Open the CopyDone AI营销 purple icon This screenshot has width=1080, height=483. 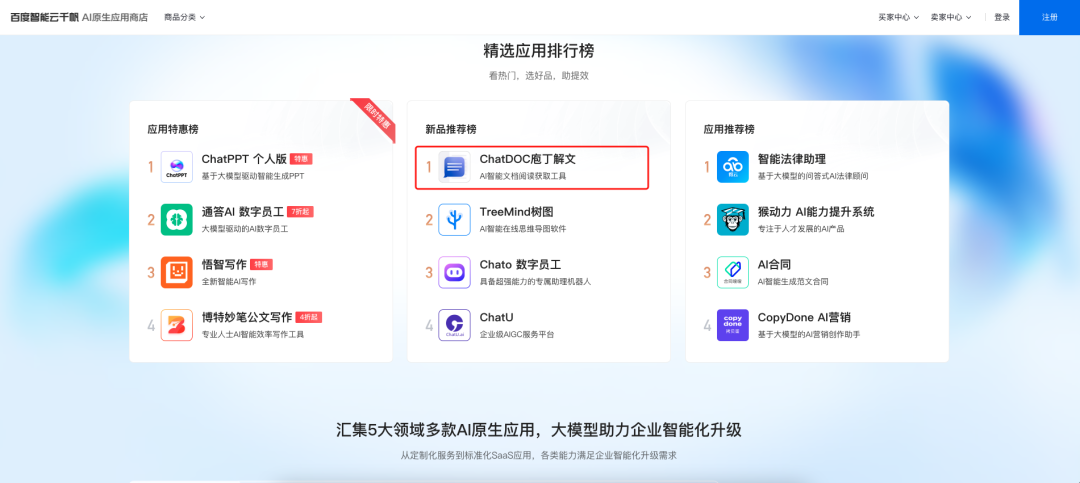733,325
